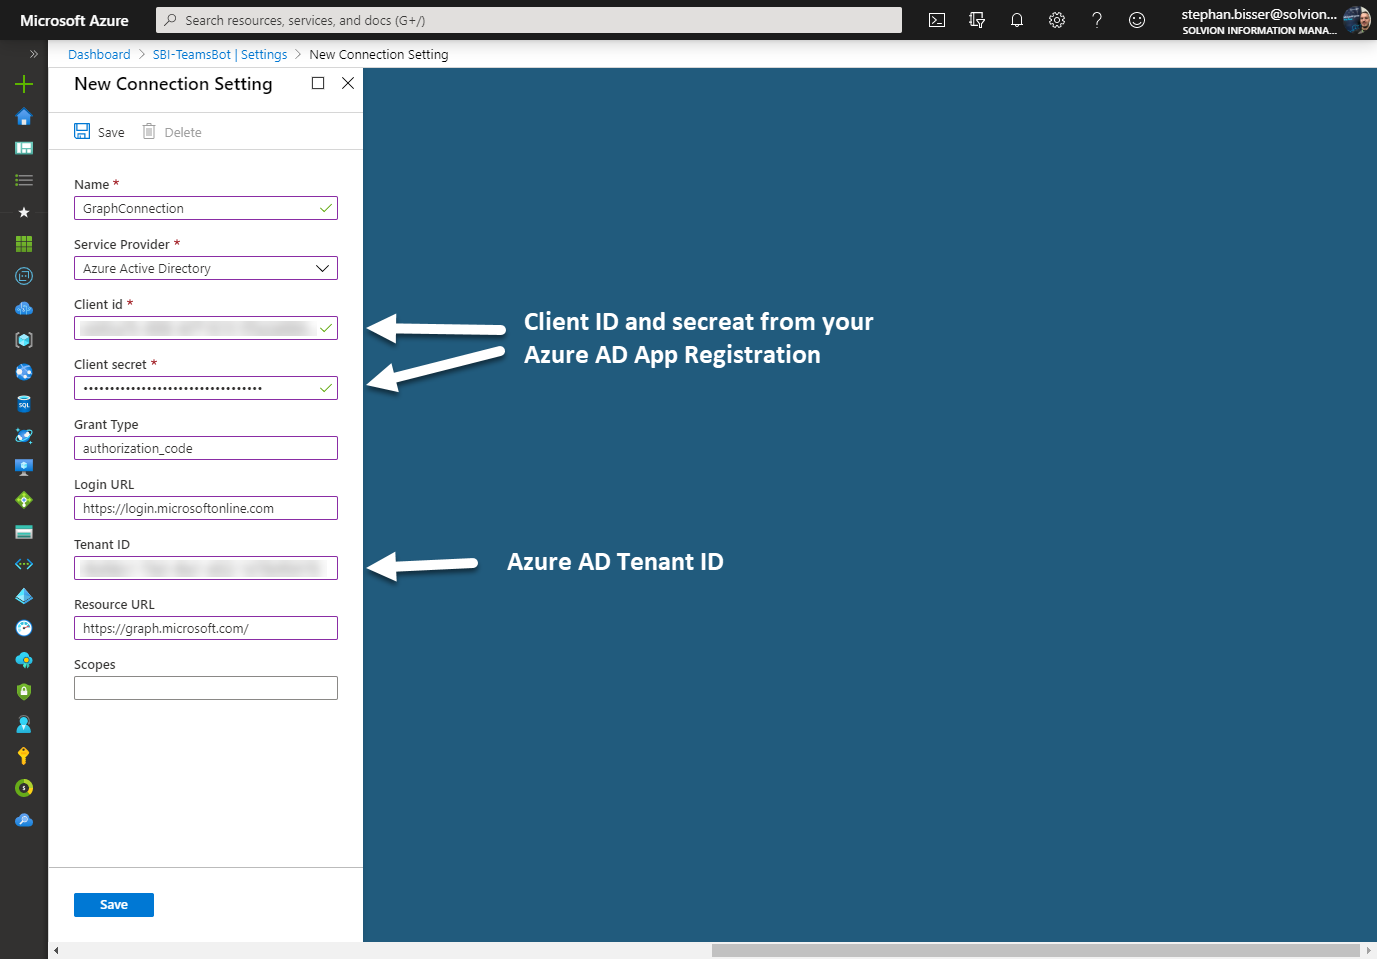Go to Home via house icon

click(24, 116)
